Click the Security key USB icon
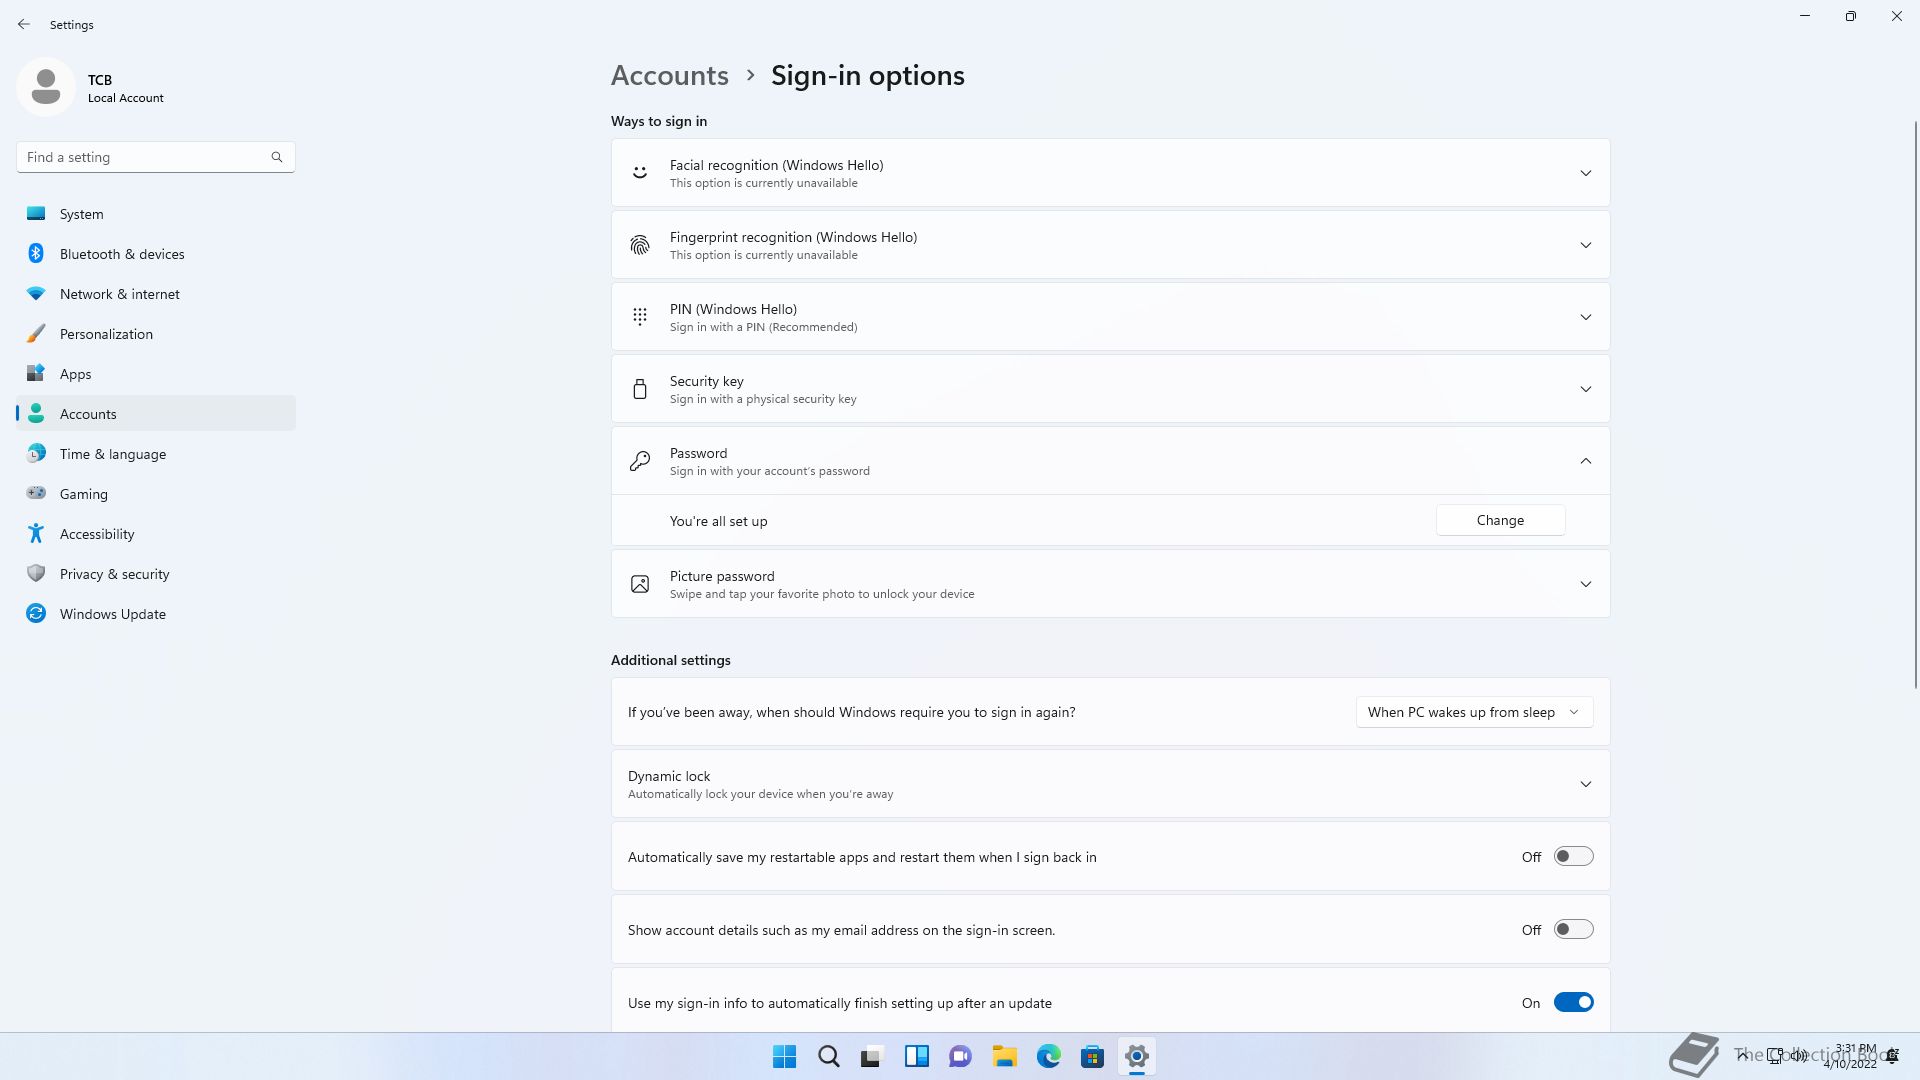1920x1080 pixels. (640, 389)
